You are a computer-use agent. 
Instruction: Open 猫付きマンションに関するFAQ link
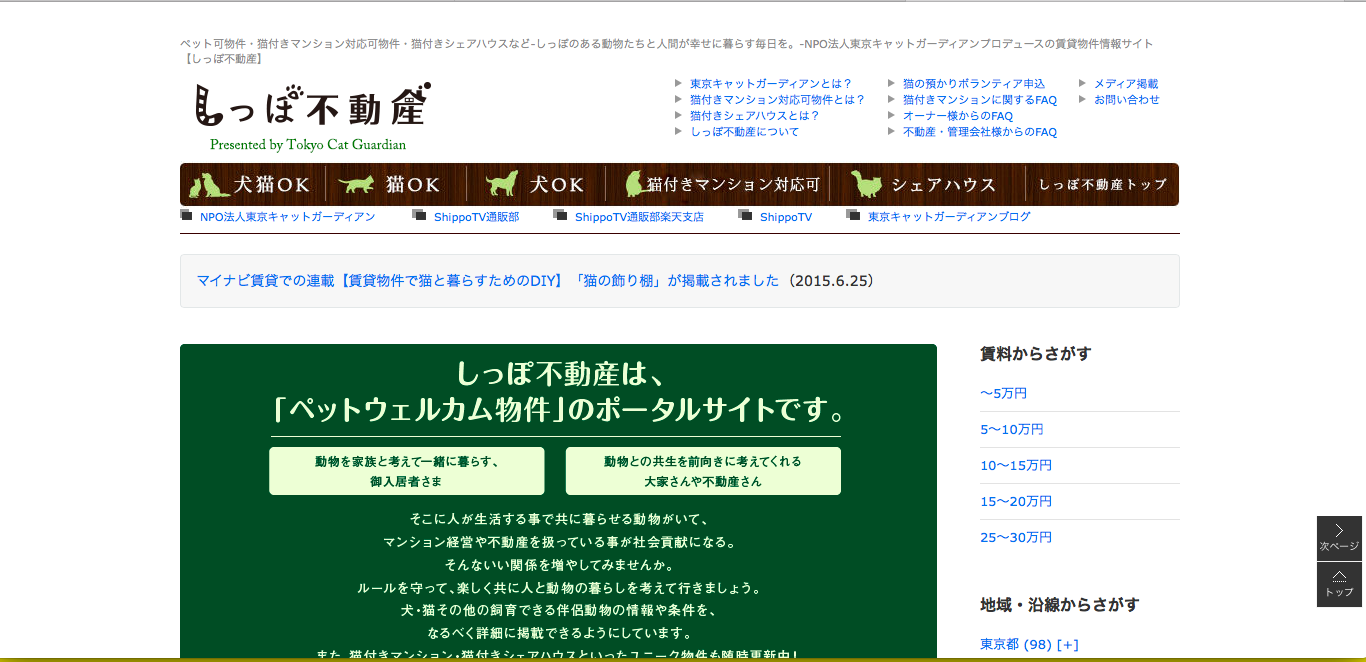[980, 100]
